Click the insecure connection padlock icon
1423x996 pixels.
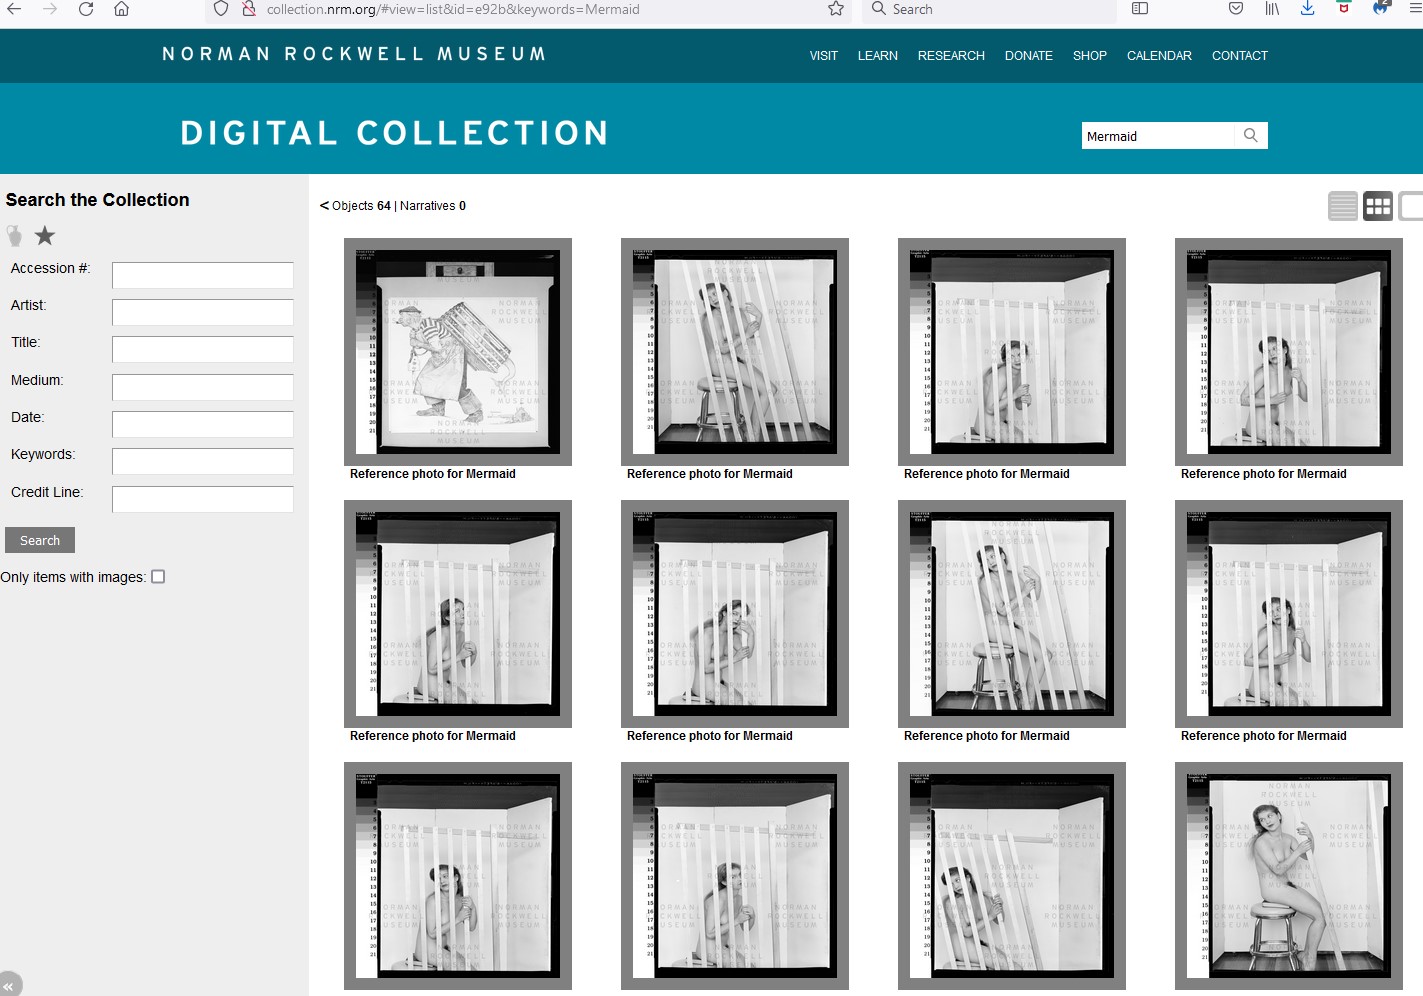(249, 9)
